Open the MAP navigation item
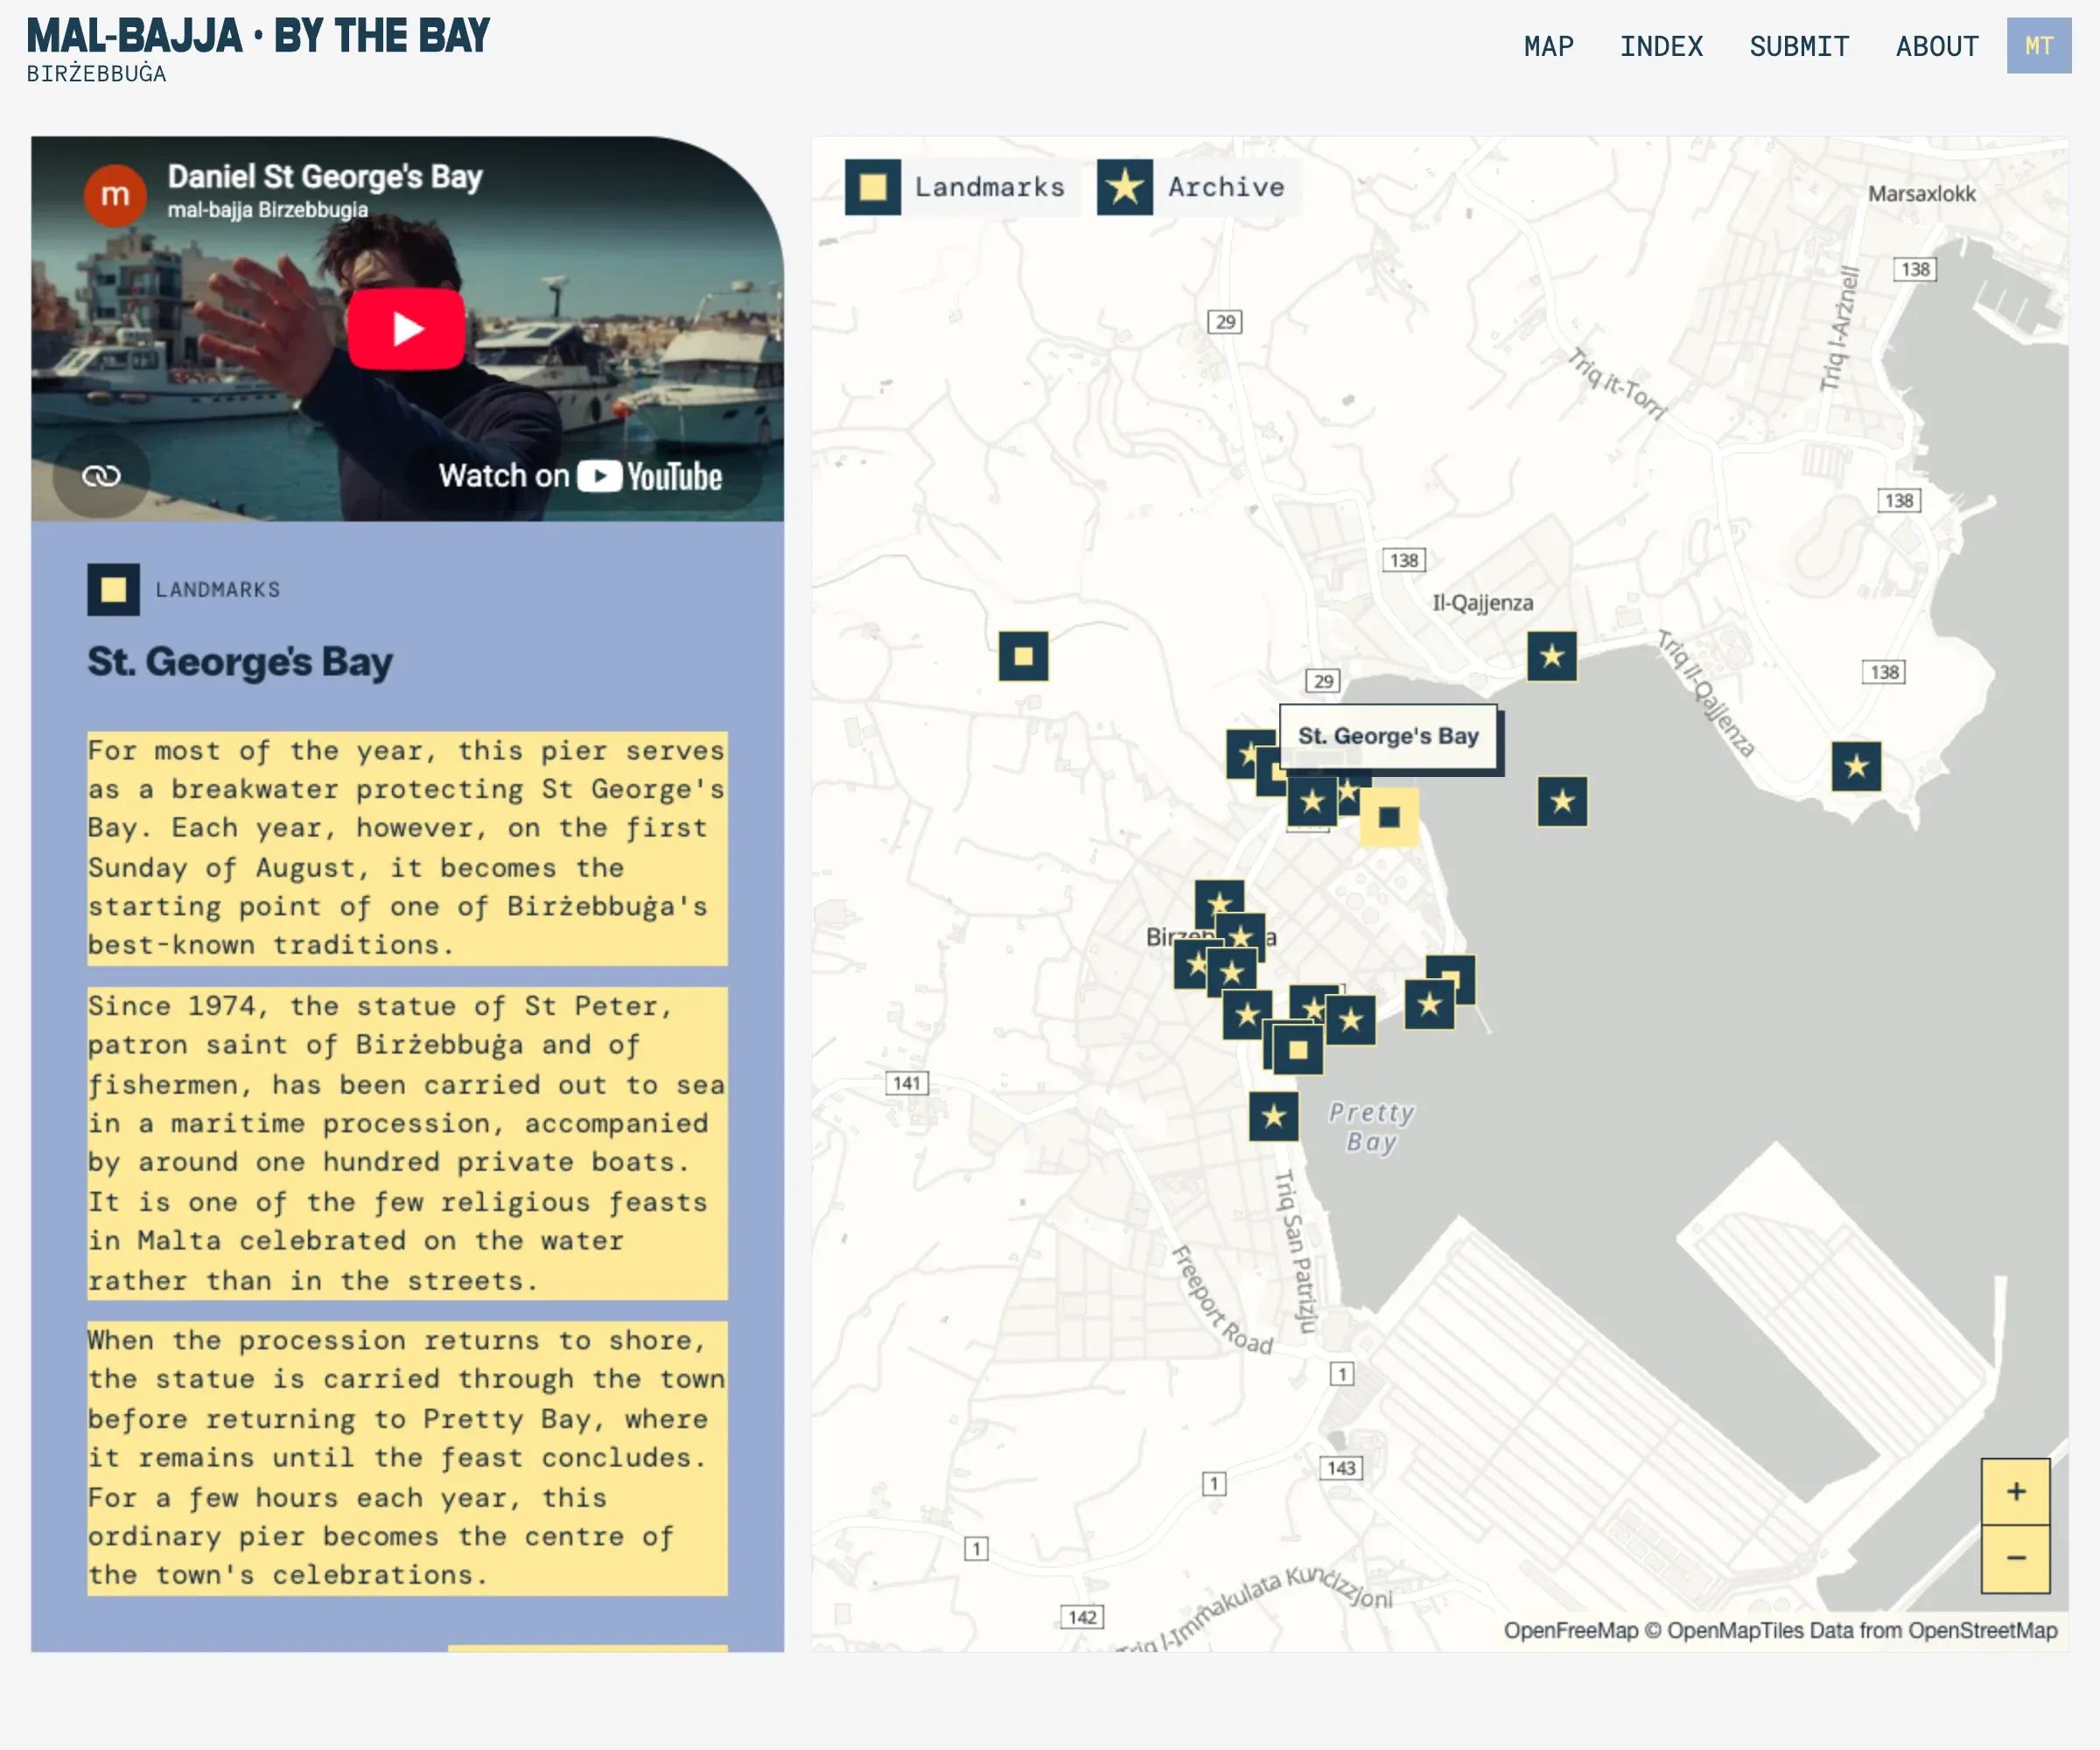Screen dimensions: 2100x1750 (1548, 46)
